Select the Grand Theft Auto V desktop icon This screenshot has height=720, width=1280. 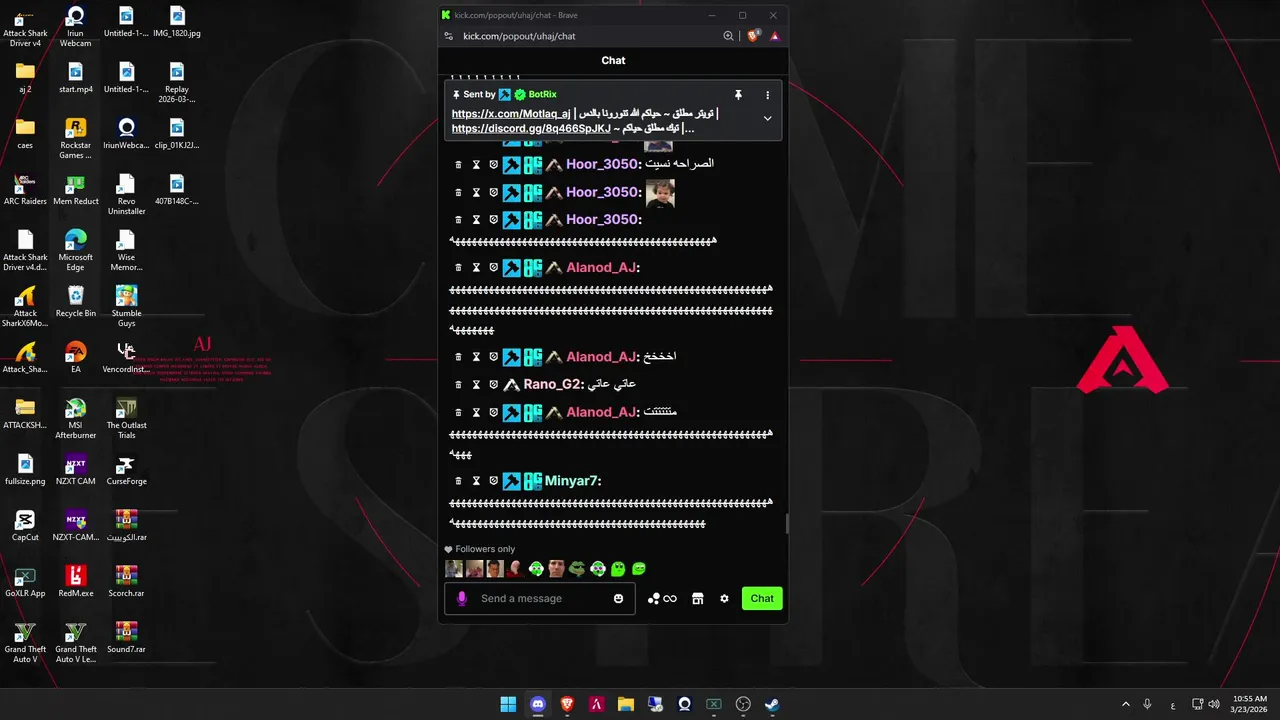pyautogui.click(x=25, y=642)
